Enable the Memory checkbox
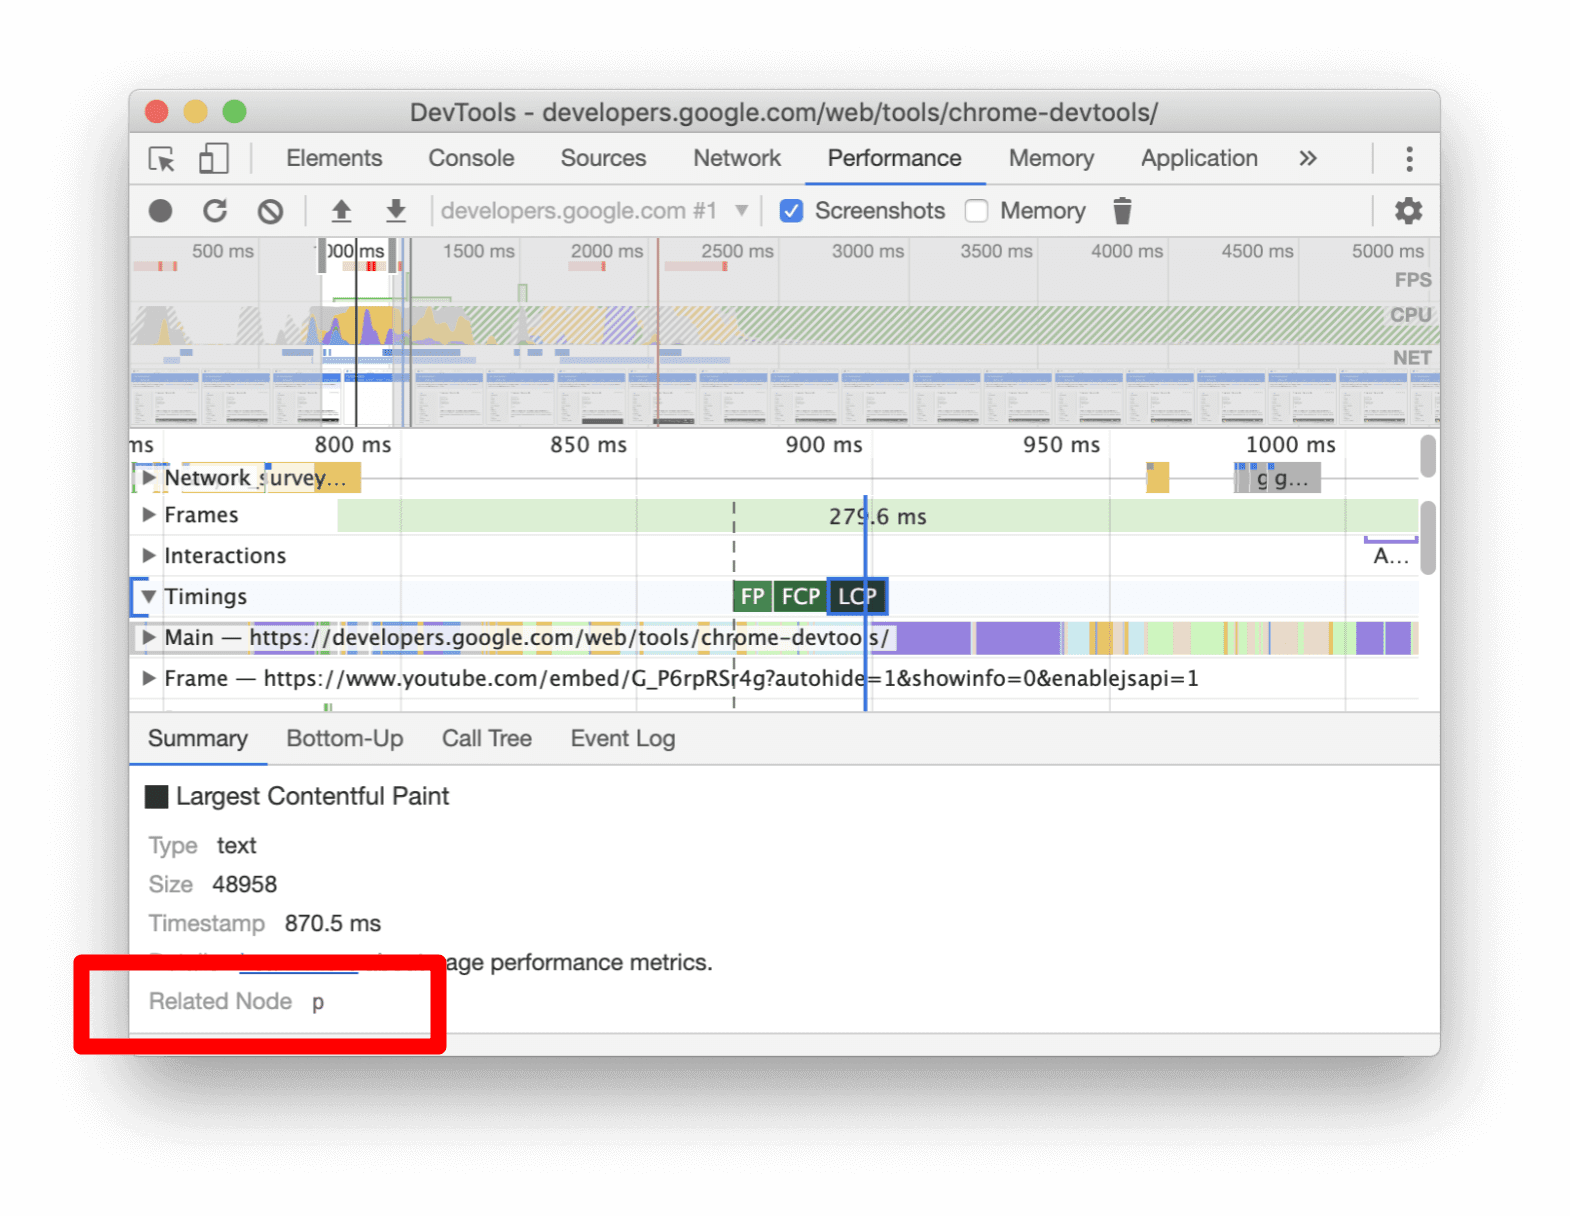The image size is (1570, 1216). [977, 211]
